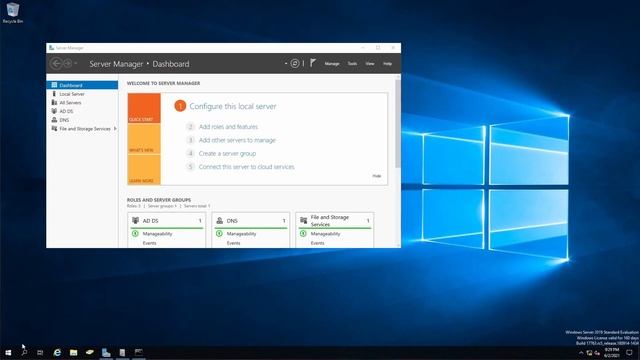This screenshot has height=360, width=640.
Task: Select Dashboard in the left pane
Action: pos(82,85)
